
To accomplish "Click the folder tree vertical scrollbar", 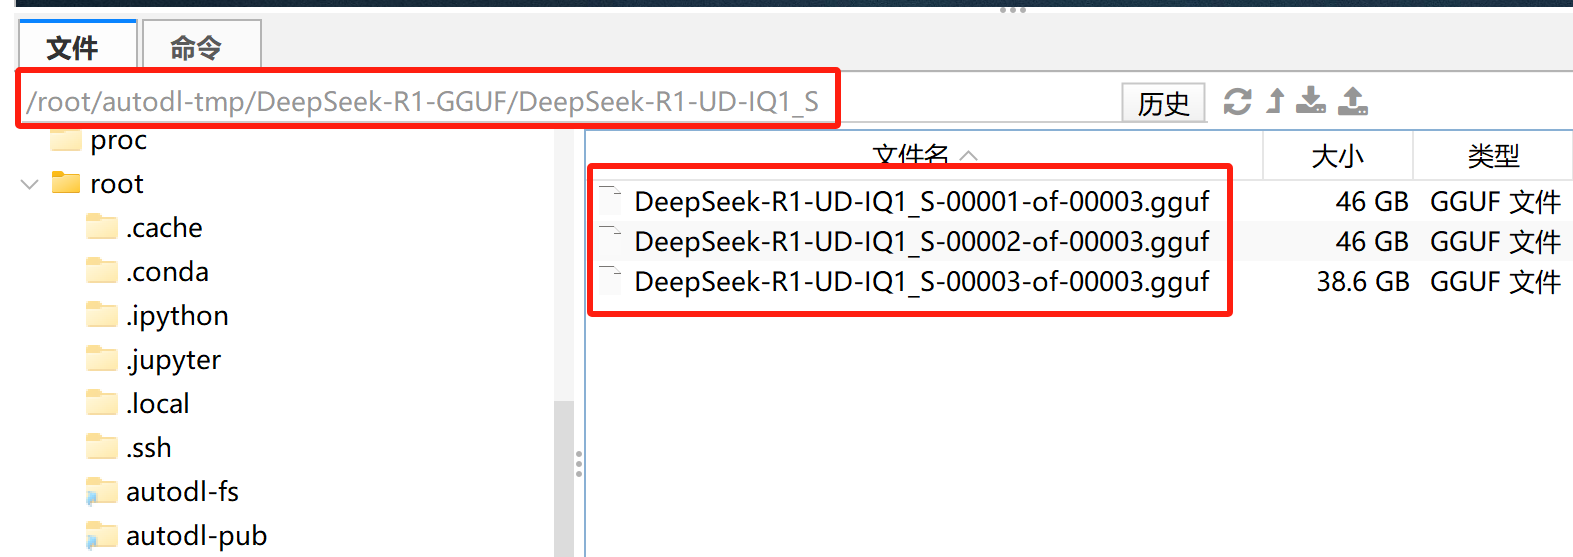I will coord(564,478).
